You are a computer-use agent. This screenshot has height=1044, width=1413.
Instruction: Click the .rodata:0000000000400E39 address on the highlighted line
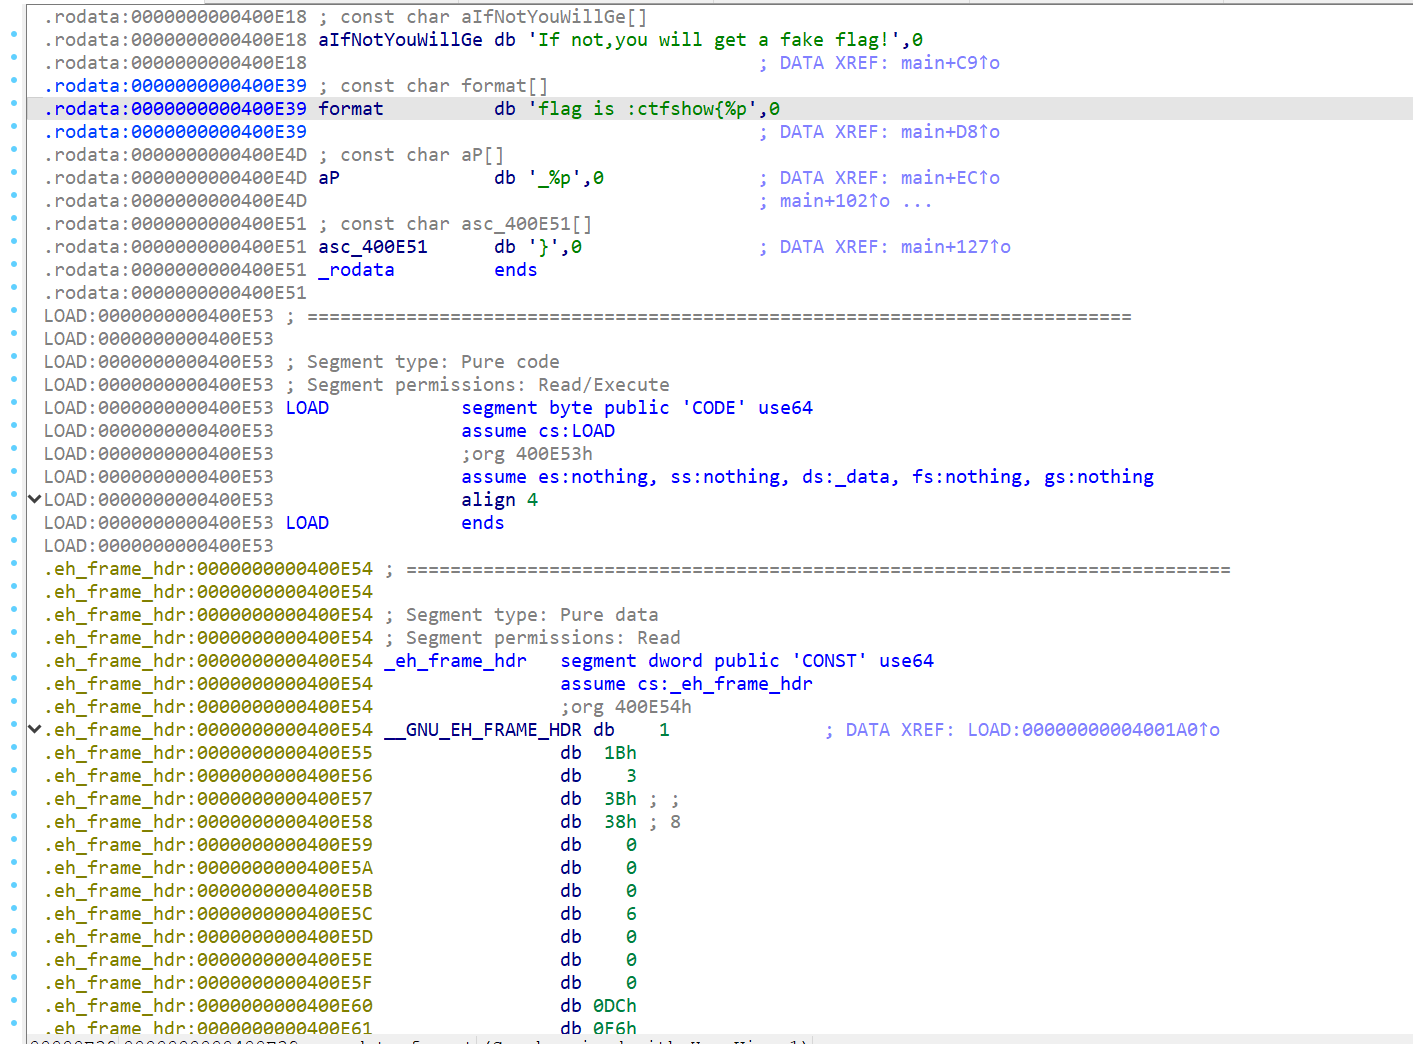click(175, 109)
